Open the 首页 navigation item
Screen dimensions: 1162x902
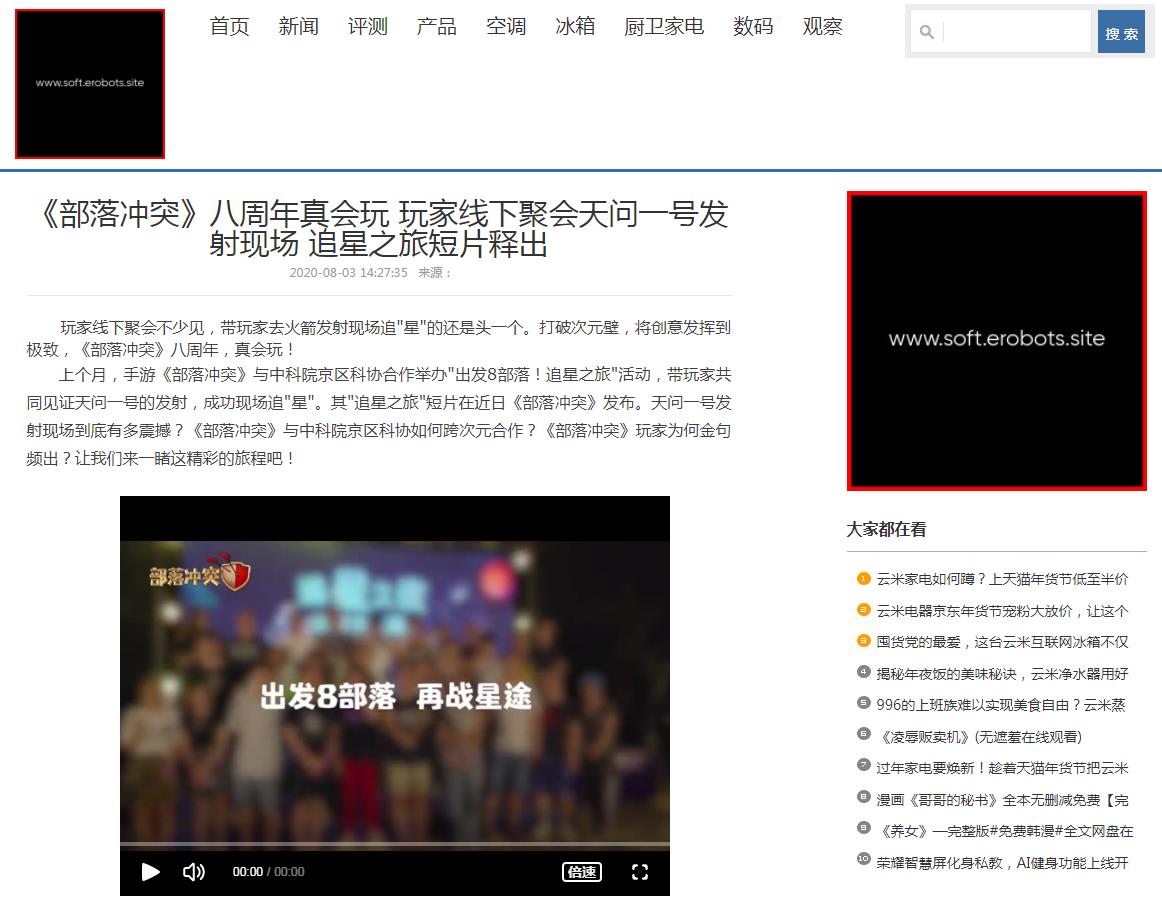pos(229,27)
